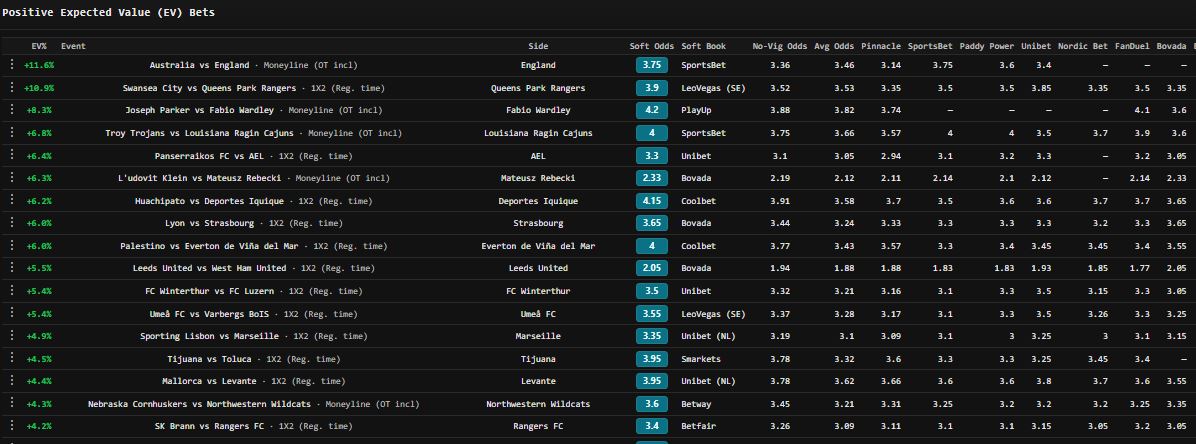This screenshot has height=444, width=1196.
Task: Sort by the EV% column header
Action: [x=39, y=46]
